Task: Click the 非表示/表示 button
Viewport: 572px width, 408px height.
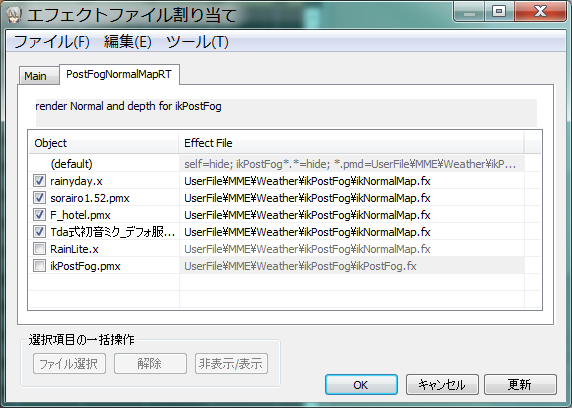Action: tap(231, 363)
